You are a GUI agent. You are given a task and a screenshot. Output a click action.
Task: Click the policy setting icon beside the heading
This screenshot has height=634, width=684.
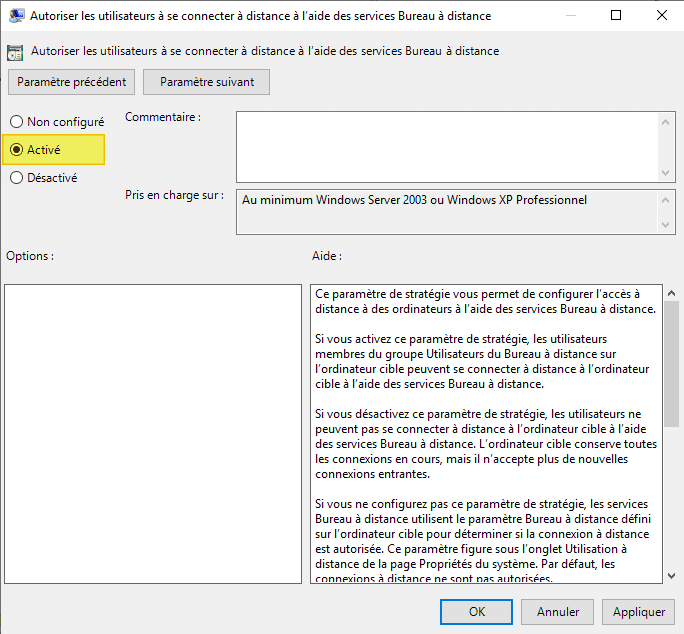tap(15, 52)
